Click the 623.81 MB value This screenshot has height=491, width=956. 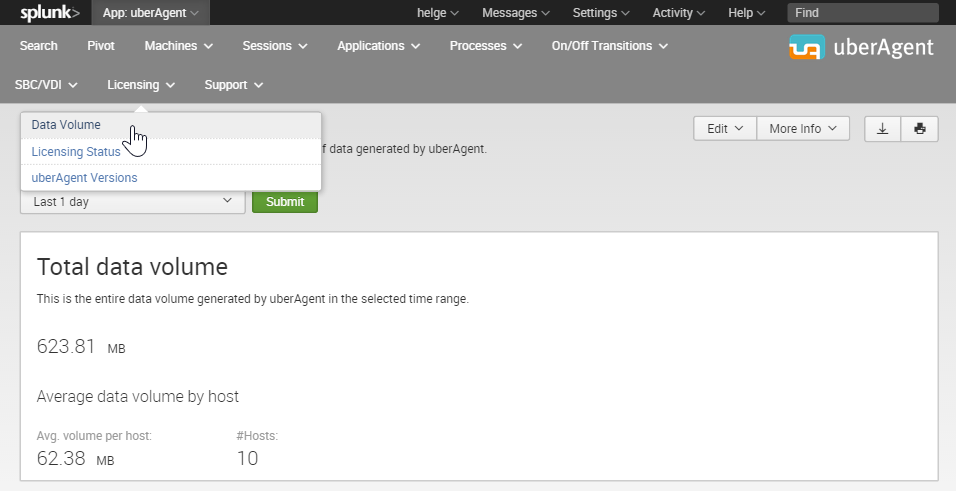coord(81,346)
